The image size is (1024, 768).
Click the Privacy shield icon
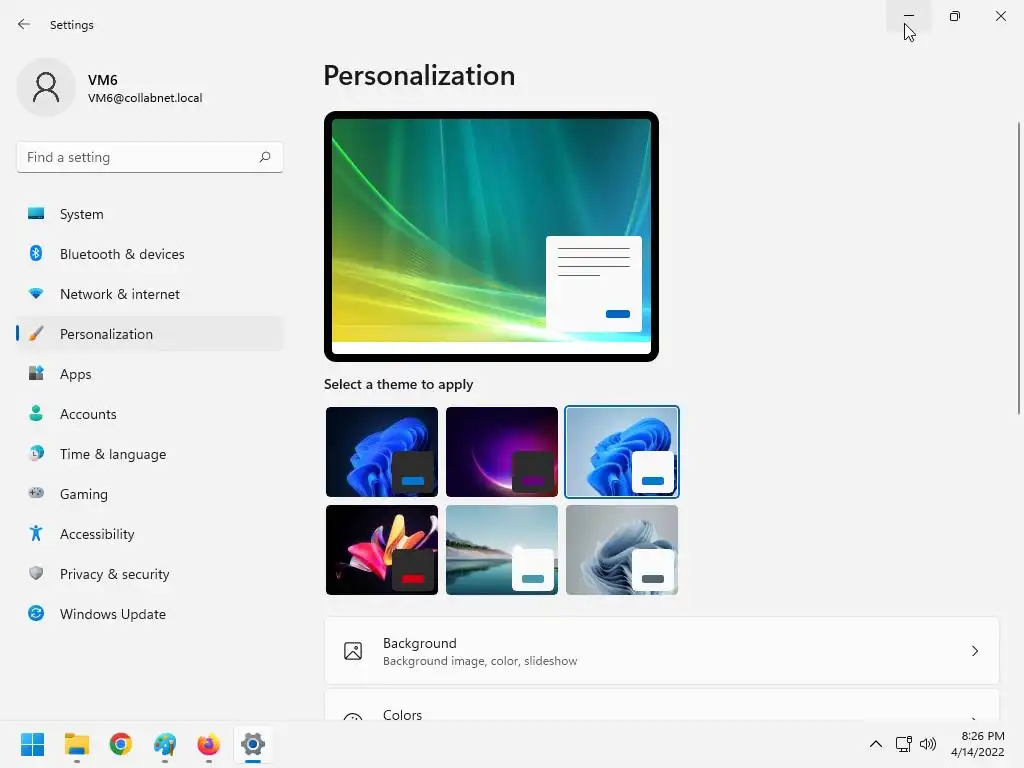pos(36,573)
